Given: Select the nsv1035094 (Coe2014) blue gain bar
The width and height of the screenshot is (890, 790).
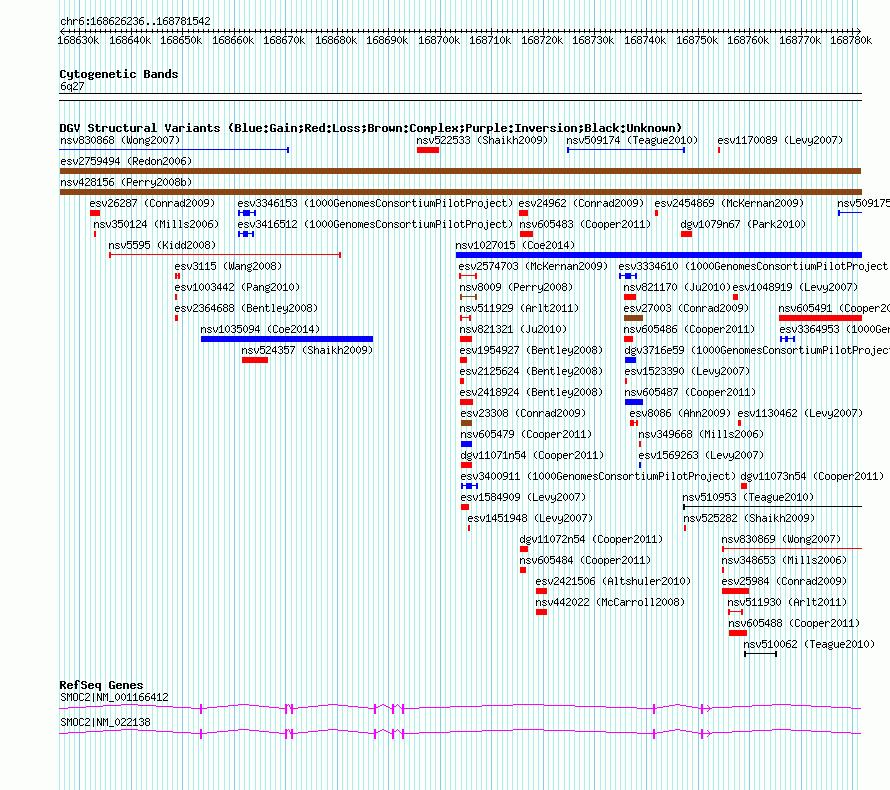Looking at the screenshot, I should tap(287, 339).
